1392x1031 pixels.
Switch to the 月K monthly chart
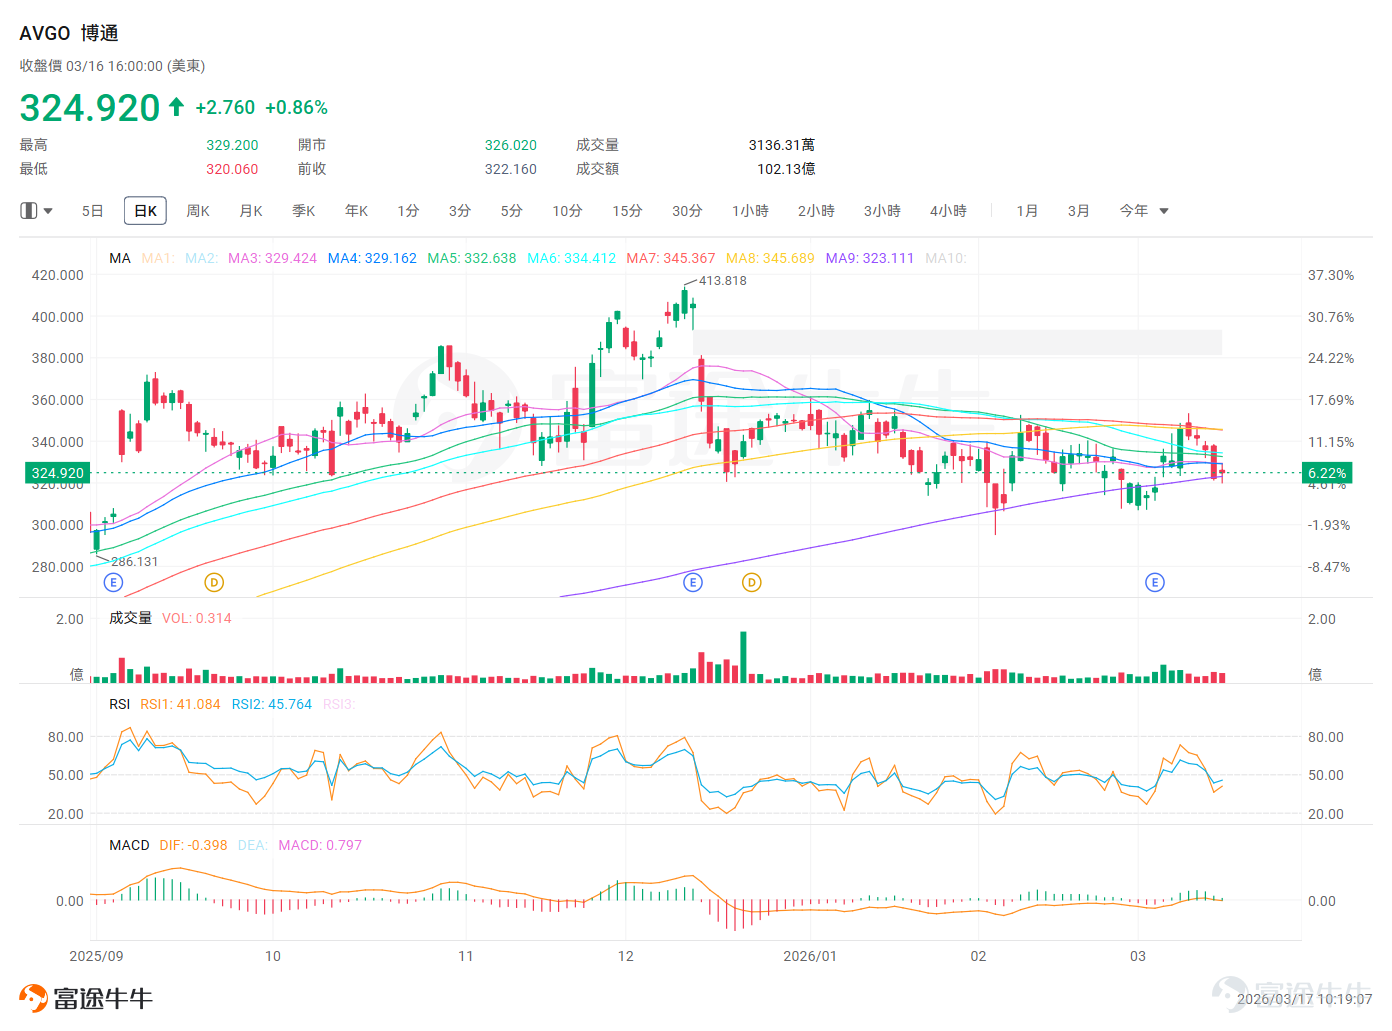251,211
